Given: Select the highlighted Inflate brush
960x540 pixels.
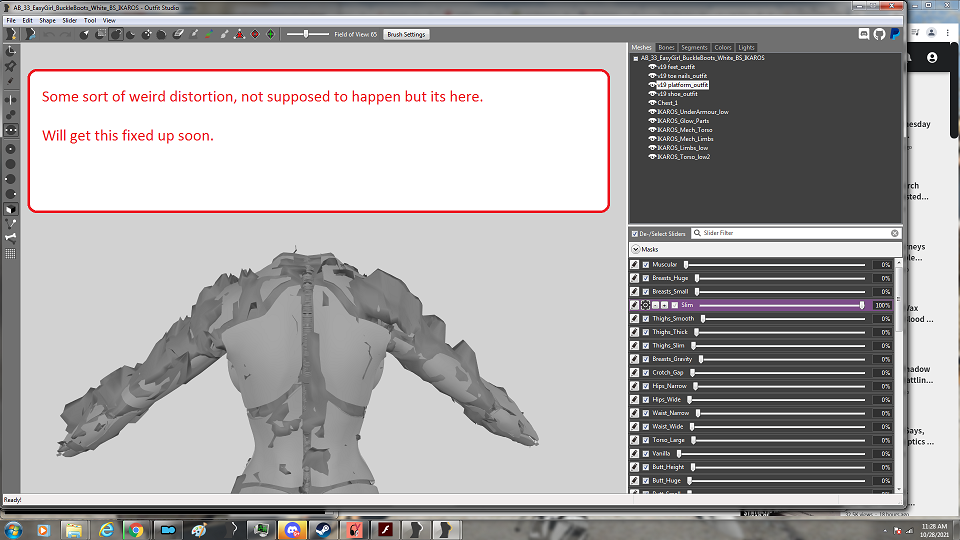Looking at the screenshot, I should pos(116,34).
